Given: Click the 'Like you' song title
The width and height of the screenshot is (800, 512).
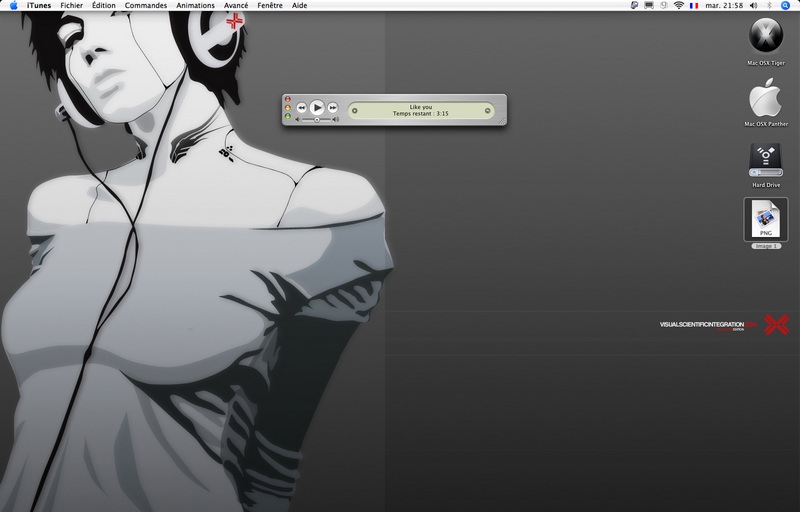Looking at the screenshot, I should pos(421,107).
